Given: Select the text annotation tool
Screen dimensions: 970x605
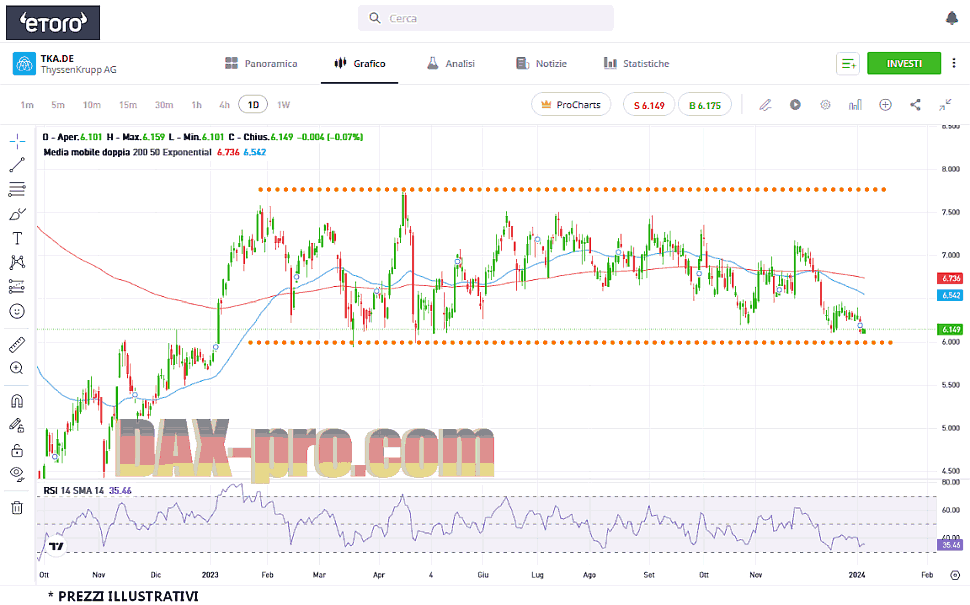Looking at the screenshot, I should tap(17, 238).
